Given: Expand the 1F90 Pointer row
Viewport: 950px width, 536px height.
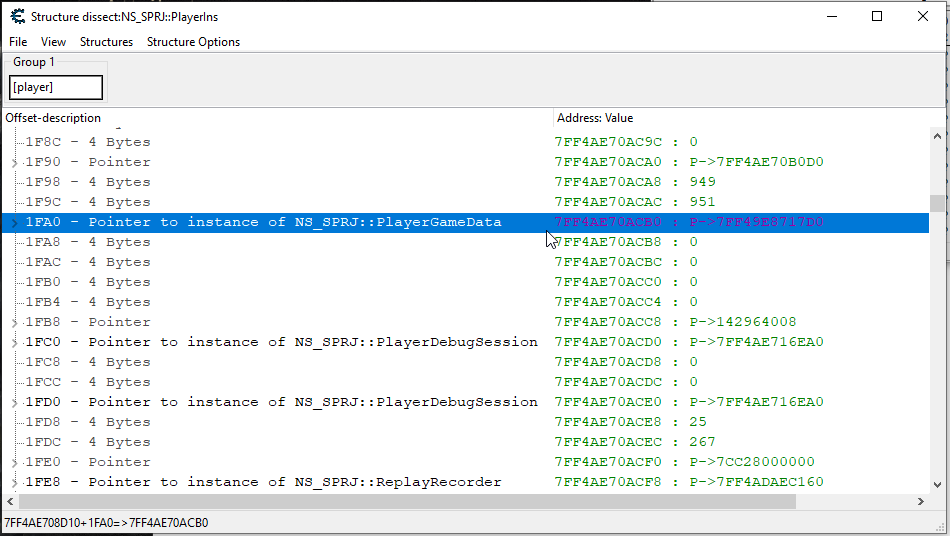Looking at the screenshot, I should pyautogui.click(x=14, y=162).
